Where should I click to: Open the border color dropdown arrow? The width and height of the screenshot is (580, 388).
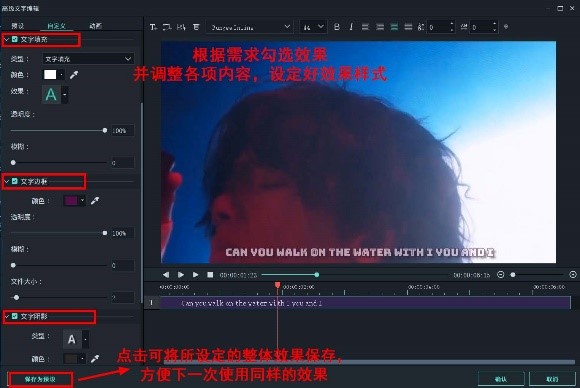pos(82,201)
